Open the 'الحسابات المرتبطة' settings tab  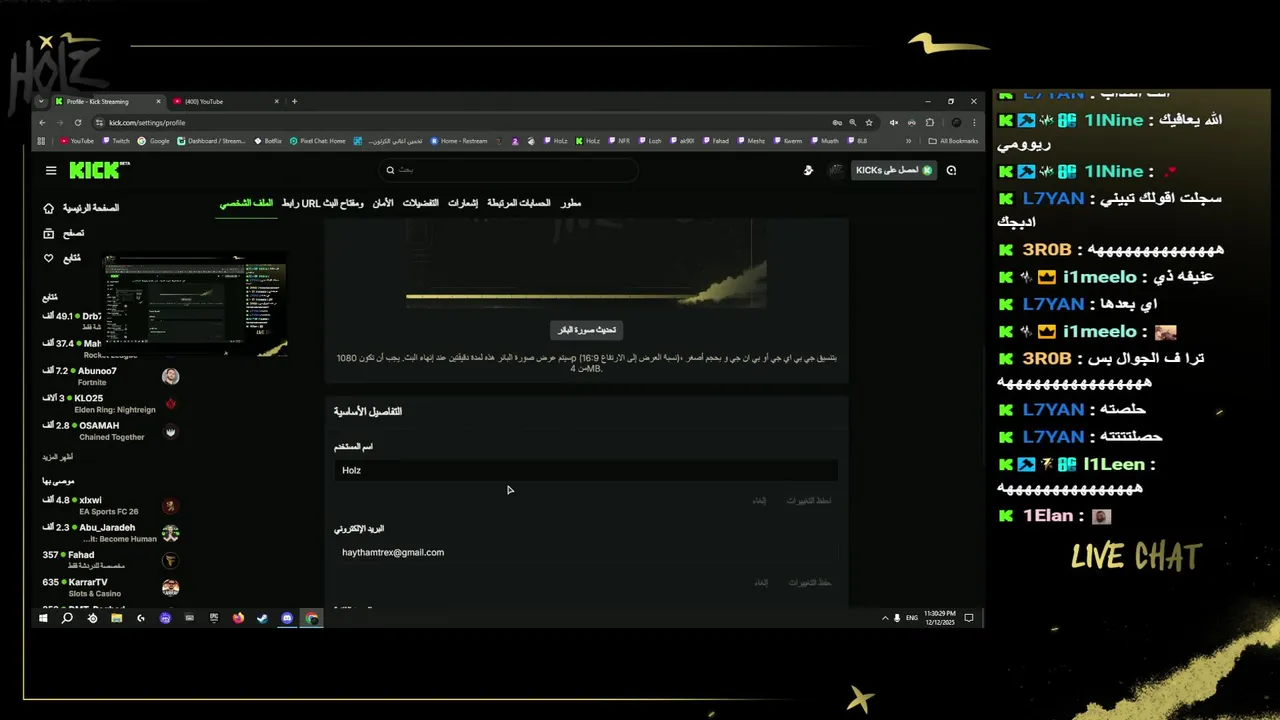(518, 203)
